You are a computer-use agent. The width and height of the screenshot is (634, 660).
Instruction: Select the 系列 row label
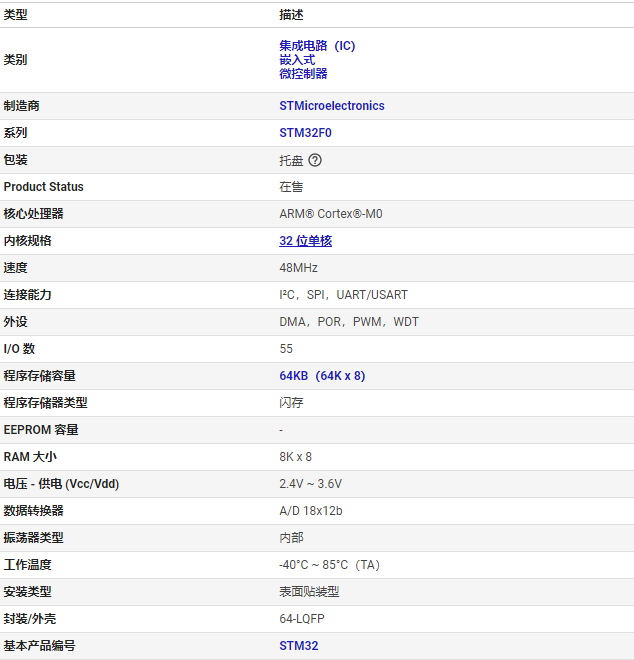tap(16, 133)
